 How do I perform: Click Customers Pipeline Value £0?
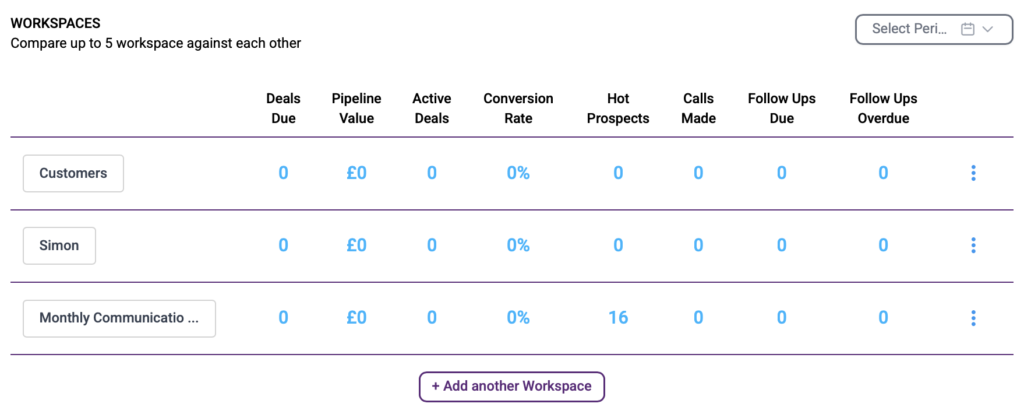(x=357, y=173)
